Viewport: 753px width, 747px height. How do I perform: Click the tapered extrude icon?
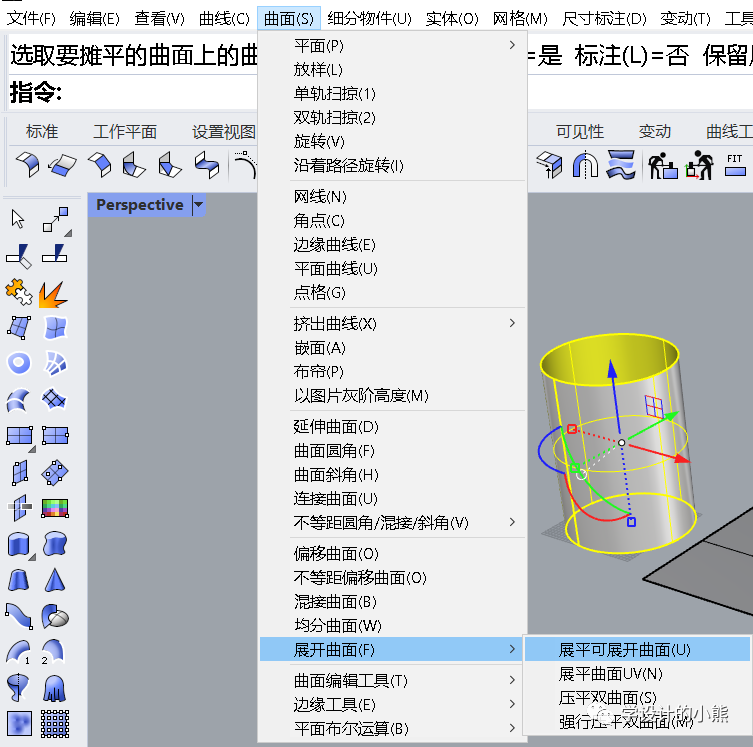[19, 580]
